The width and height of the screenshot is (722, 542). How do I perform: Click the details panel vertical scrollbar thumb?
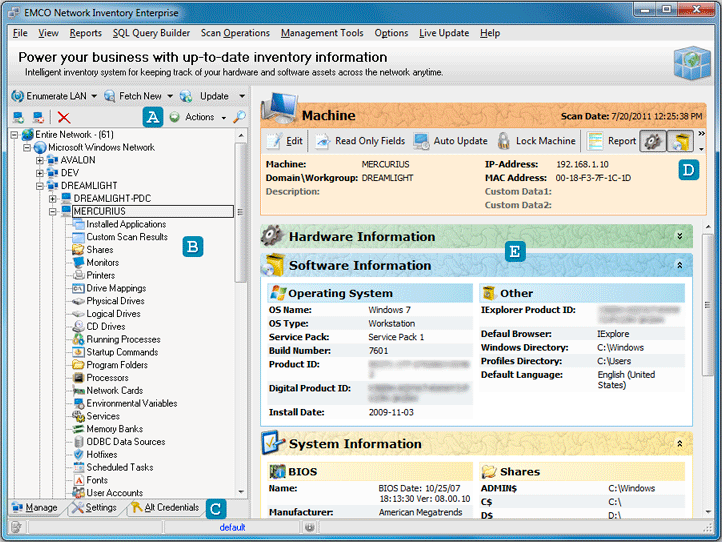(x=708, y=305)
